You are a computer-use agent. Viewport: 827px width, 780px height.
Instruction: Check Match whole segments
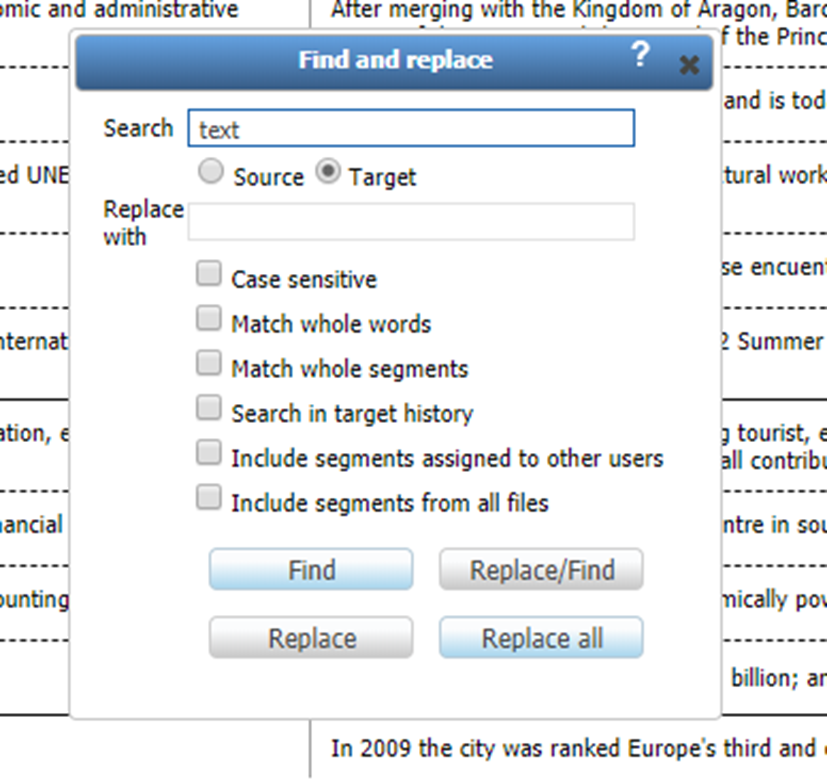209,362
